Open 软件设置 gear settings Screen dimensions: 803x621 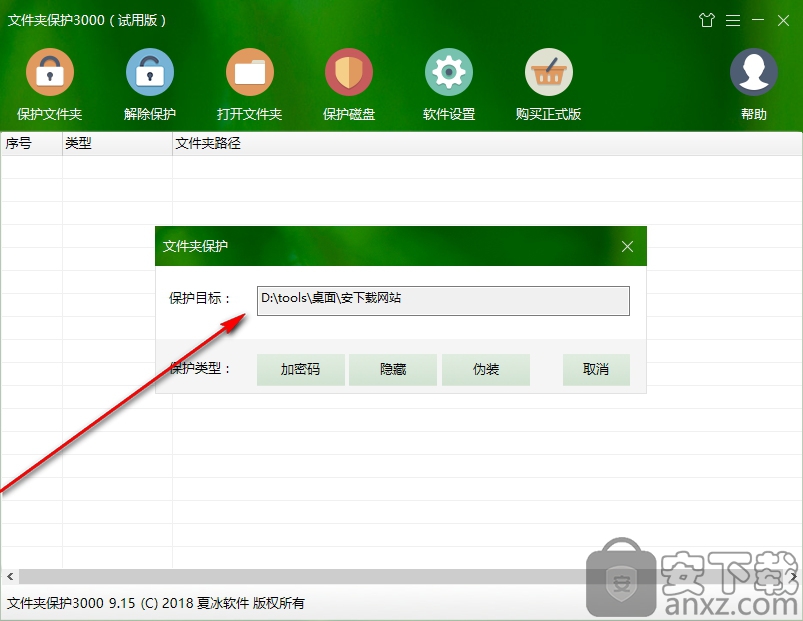pyautogui.click(x=449, y=72)
